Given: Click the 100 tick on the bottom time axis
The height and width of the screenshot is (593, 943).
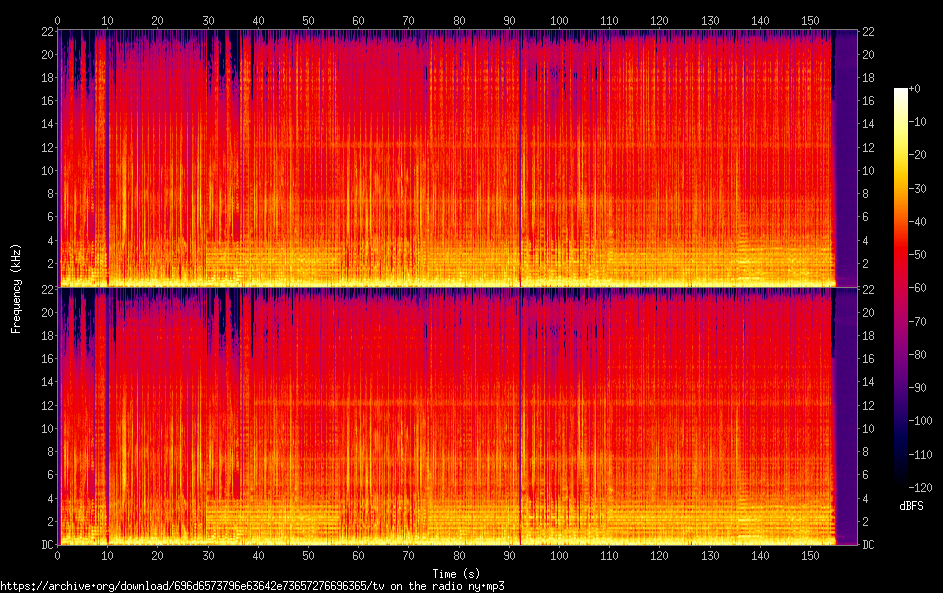Looking at the screenshot, I should pyautogui.click(x=559, y=555).
